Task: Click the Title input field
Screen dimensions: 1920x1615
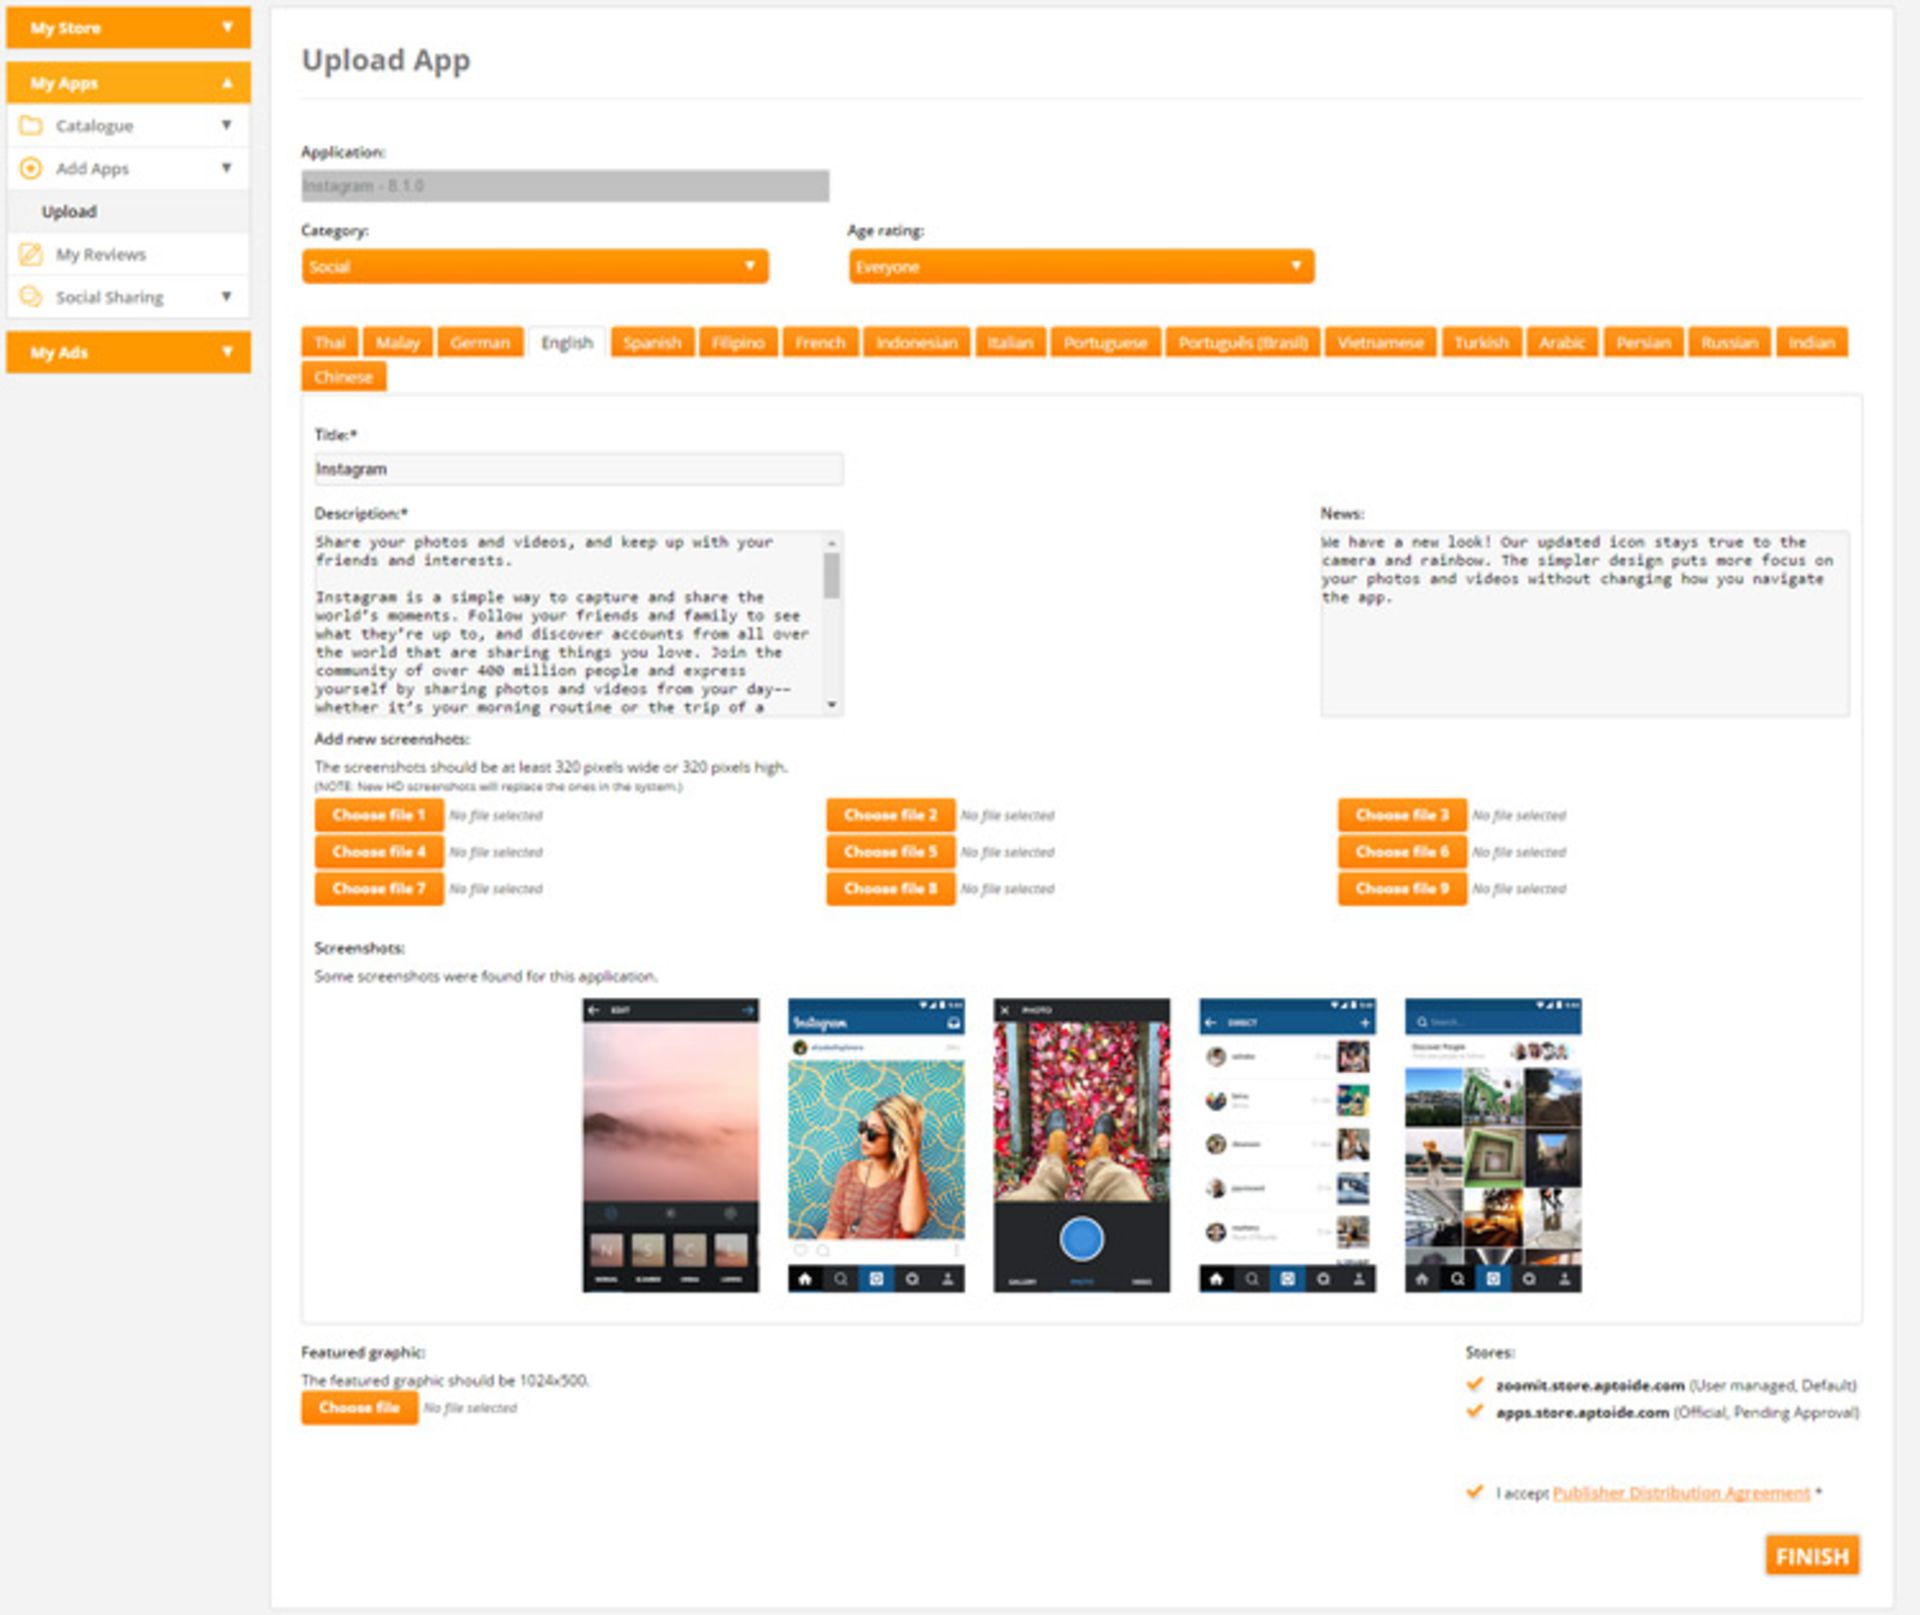Action: click(578, 469)
